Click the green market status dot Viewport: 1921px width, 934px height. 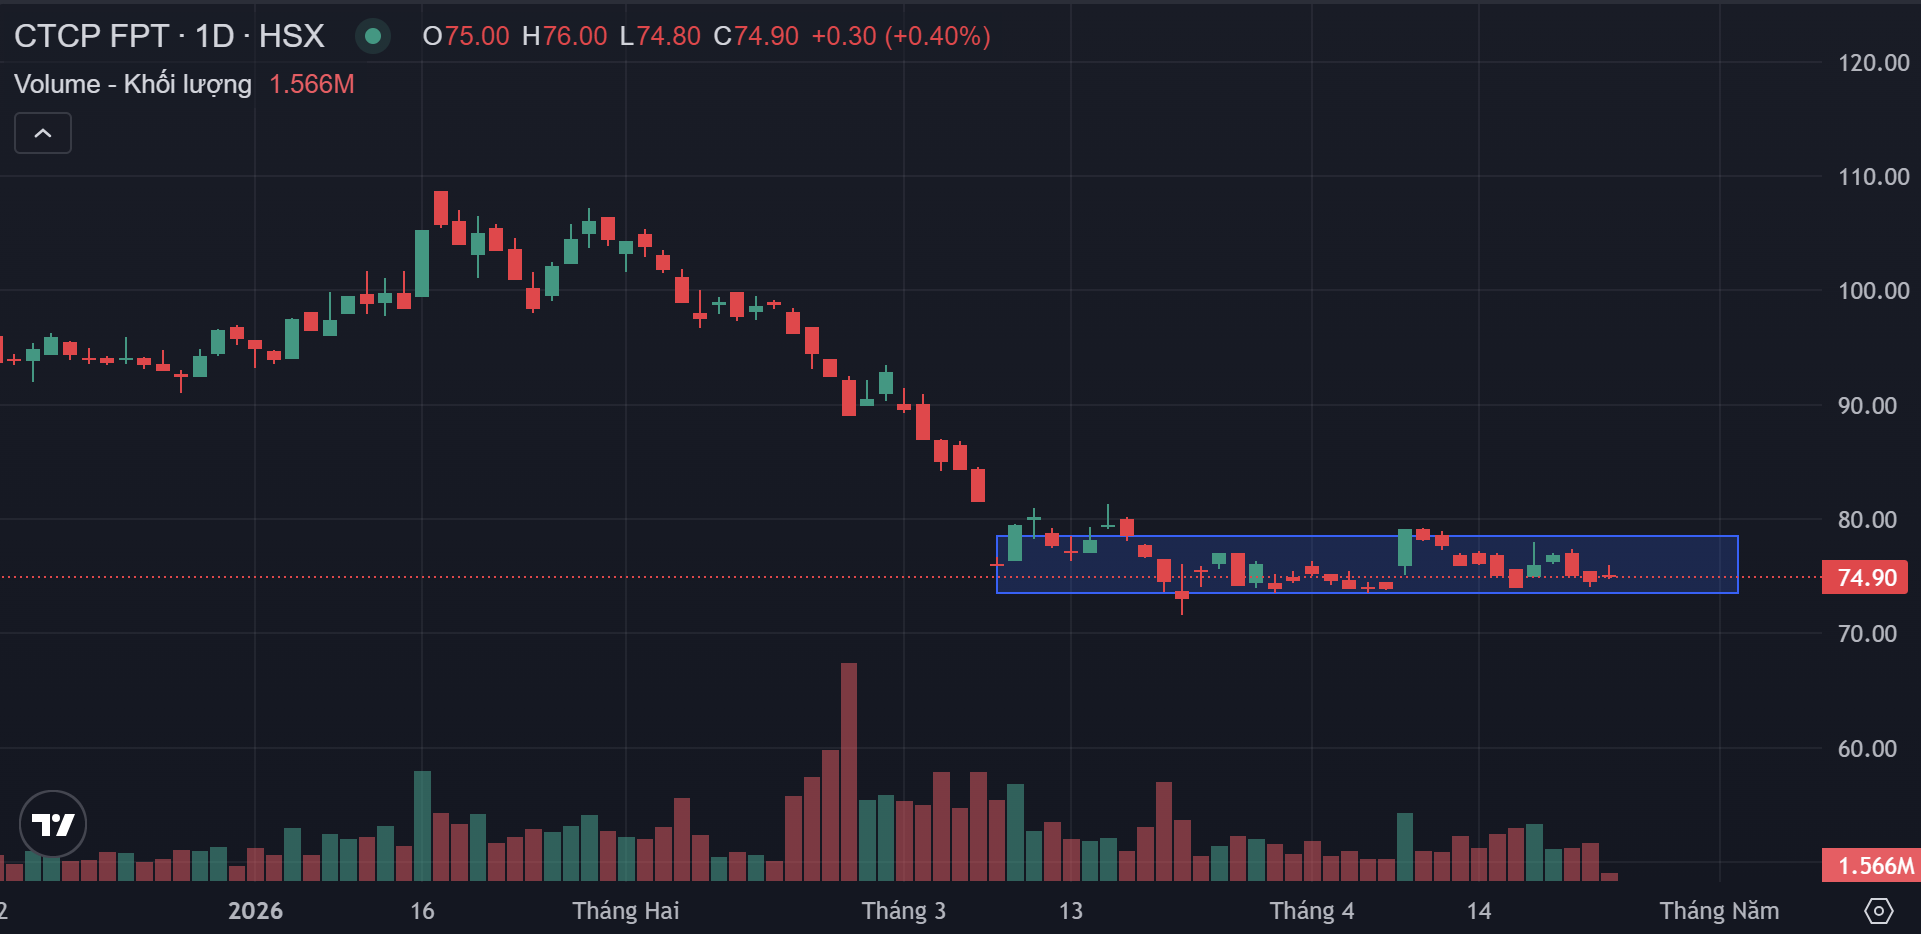tap(373, 36)
